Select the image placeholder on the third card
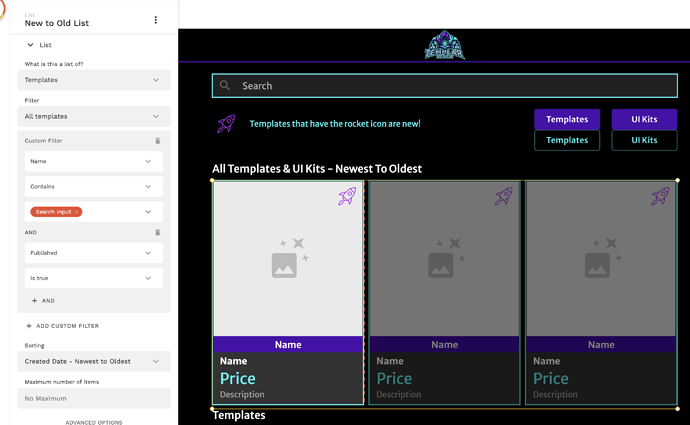The width and height of the screenshot is (690, 425). [x=601, y=259]
